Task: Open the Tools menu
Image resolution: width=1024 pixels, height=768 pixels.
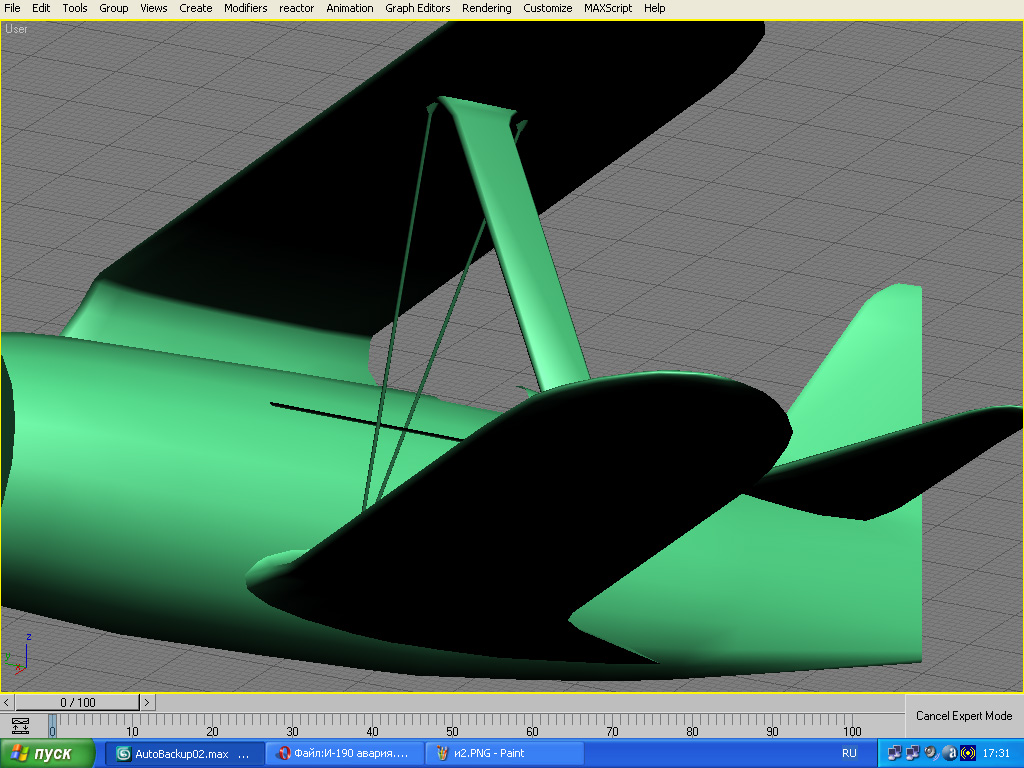Action: (x=74, y=8)
